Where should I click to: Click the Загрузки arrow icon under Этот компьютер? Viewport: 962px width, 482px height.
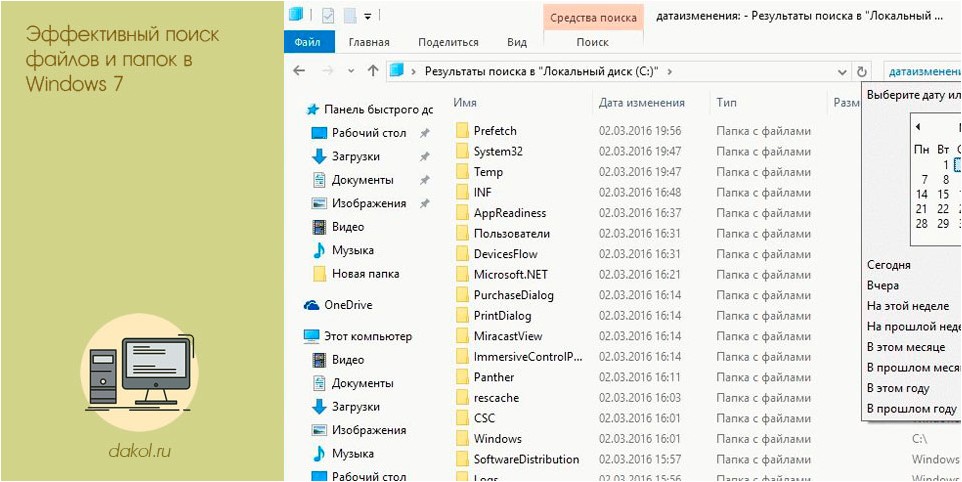coord(319,407)
